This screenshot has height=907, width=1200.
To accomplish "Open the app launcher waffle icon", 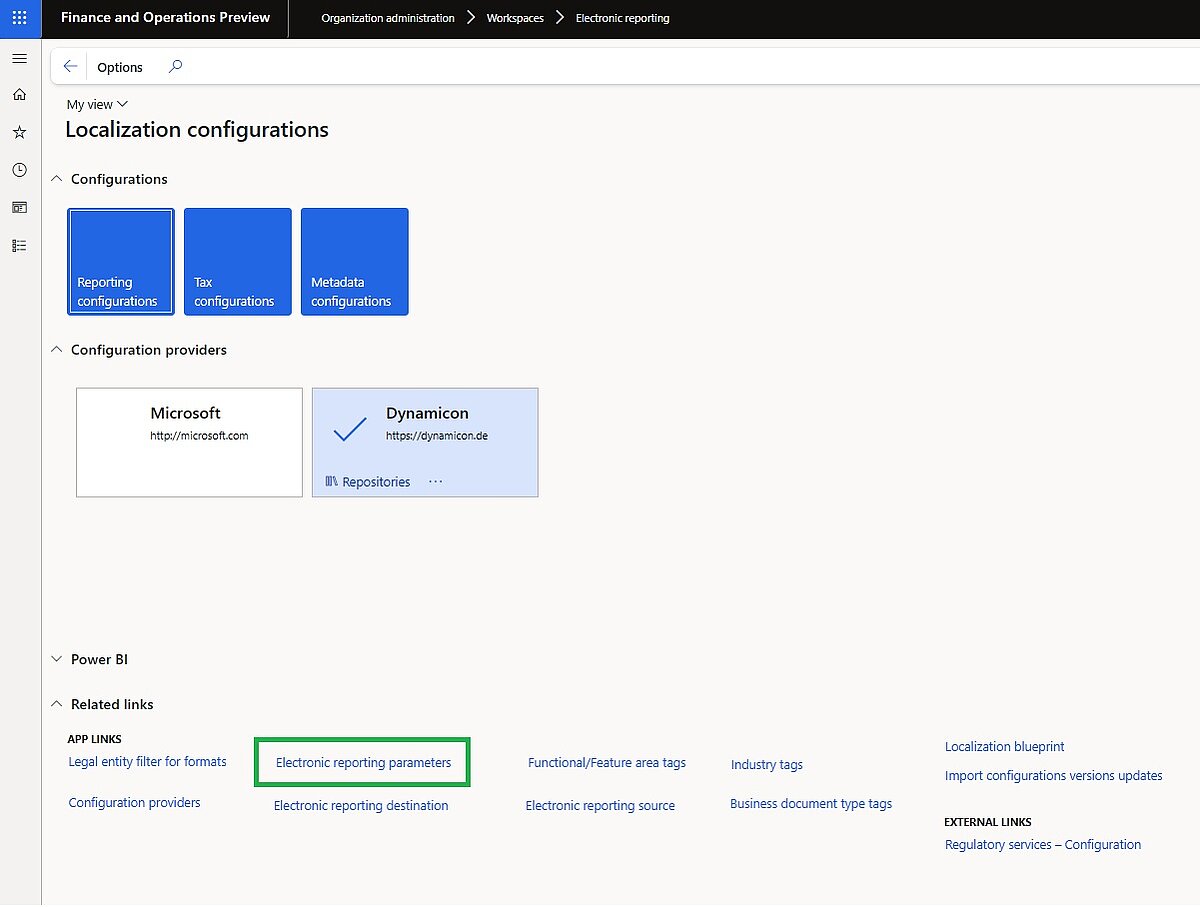I will click(x=20, y=18).
